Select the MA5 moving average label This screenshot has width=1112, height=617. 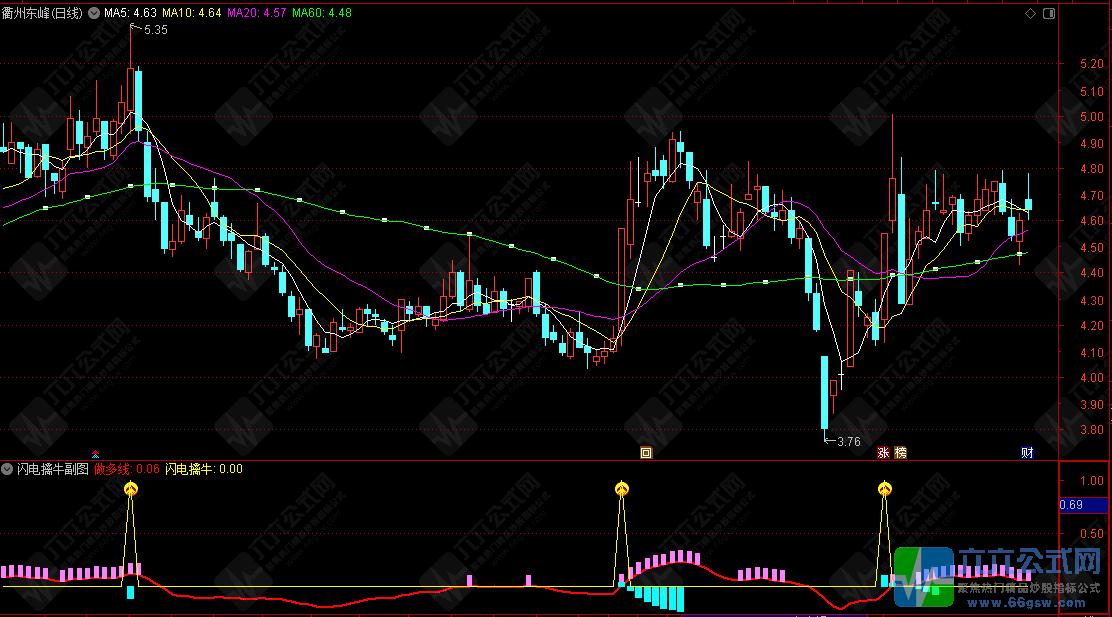coord(130,13)
